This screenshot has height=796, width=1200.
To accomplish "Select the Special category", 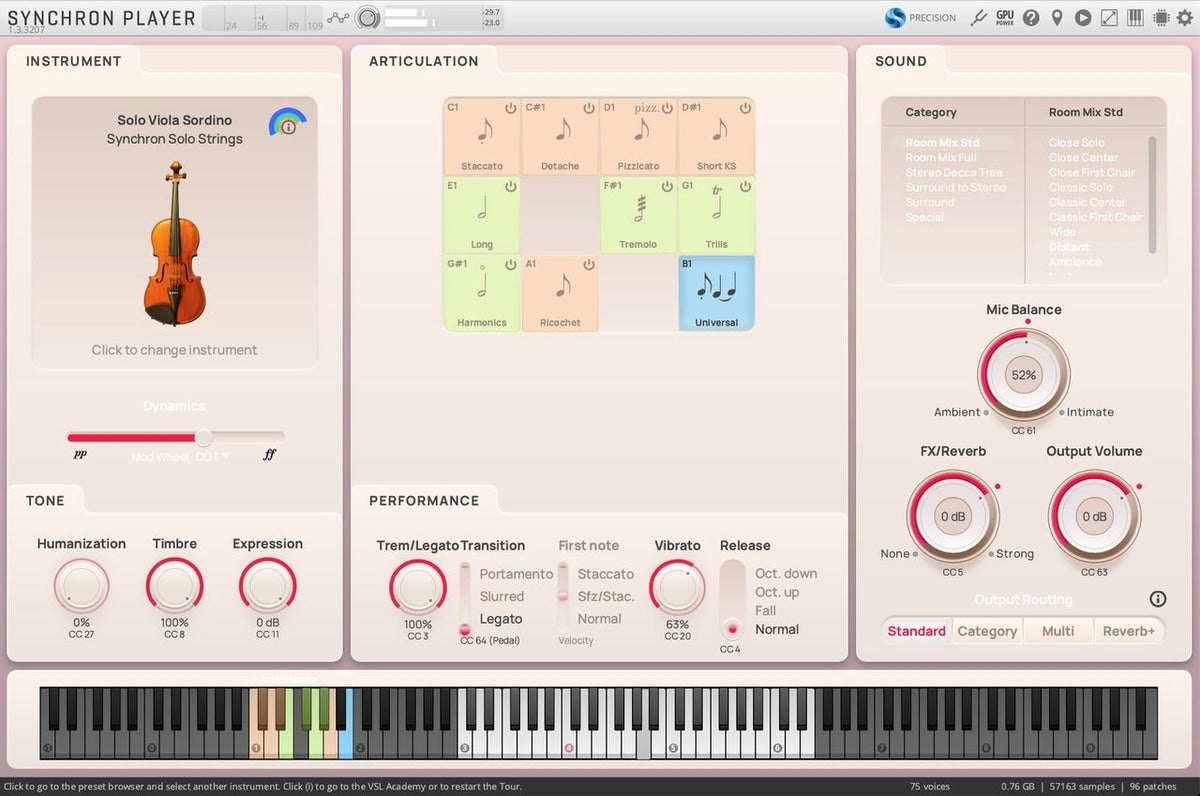I will (924, 217).
